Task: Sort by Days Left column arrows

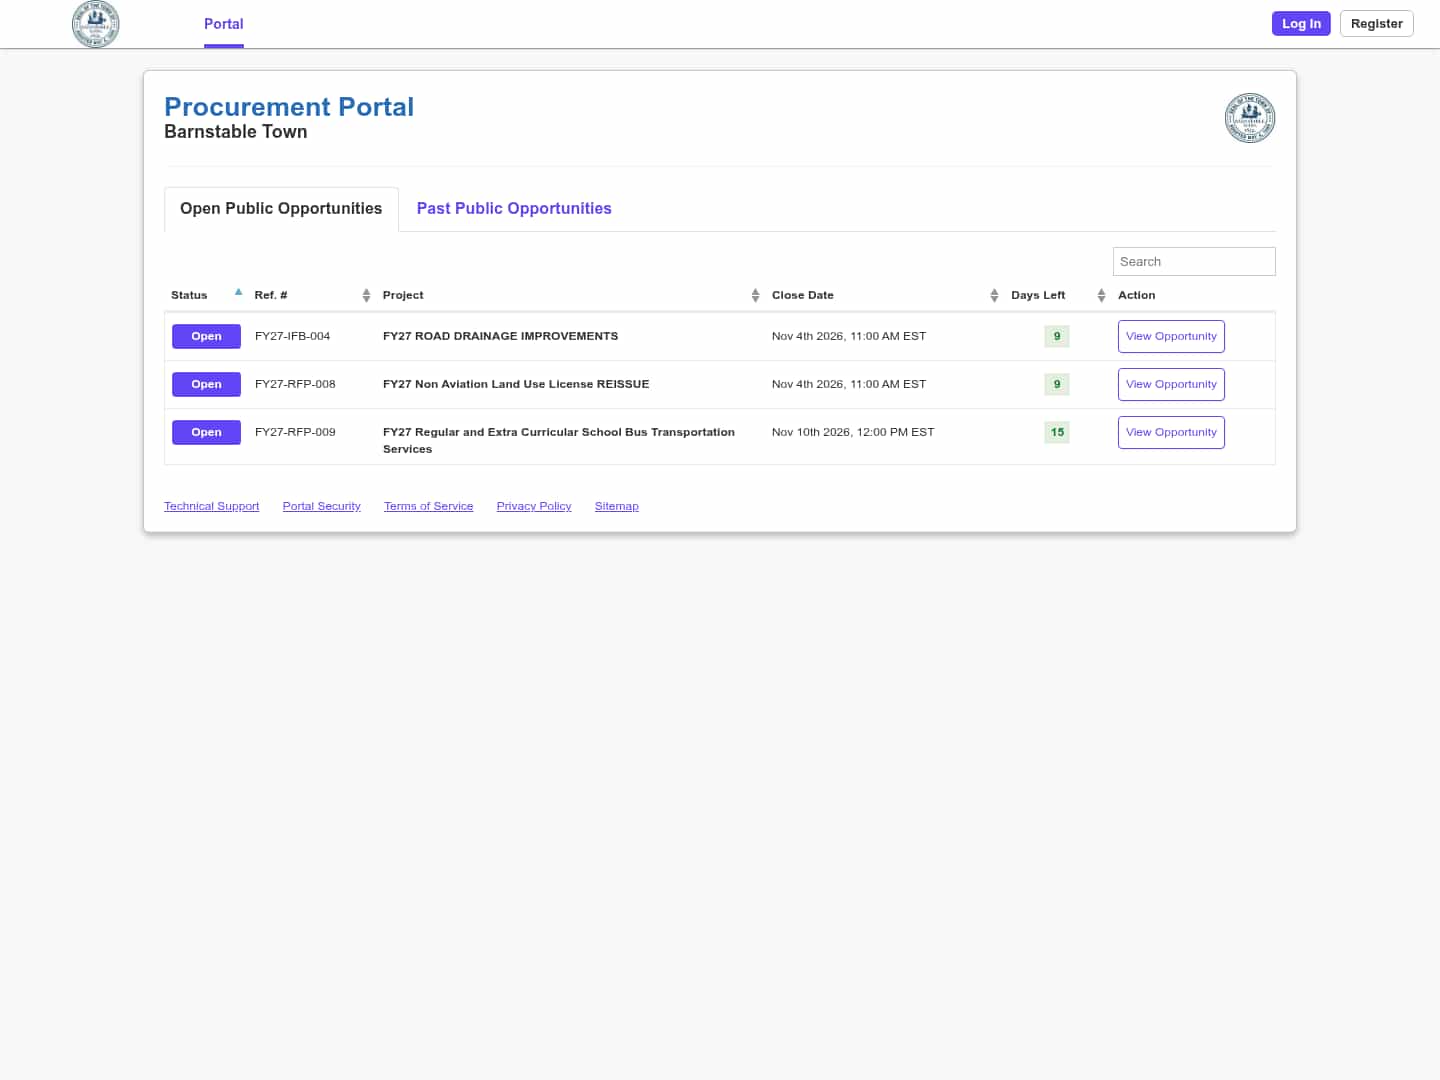Action: click(x=1101, y=295)
